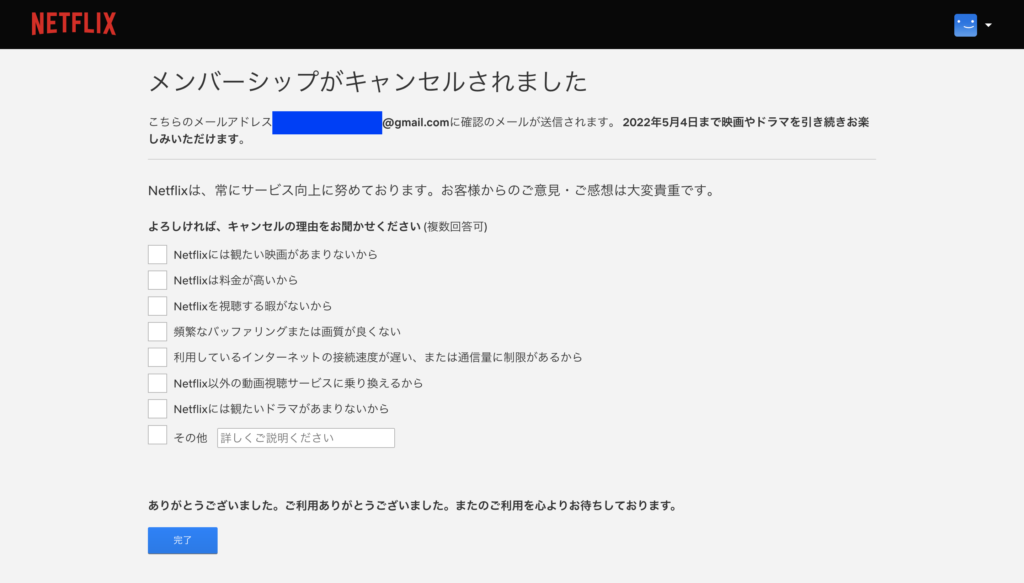
Task: Click the Netflix logo
Action: click(73, 24)
